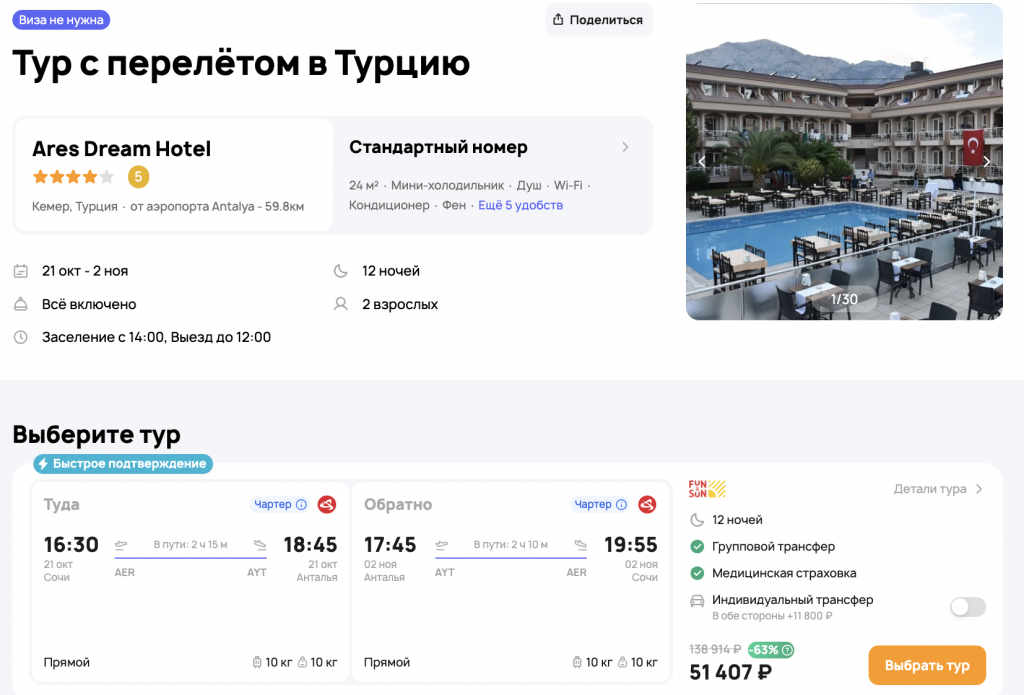This screenshot has width=1024, height=695.
Task: Expand Стандартный номер details chevron
Action: [x=626, y=147]
